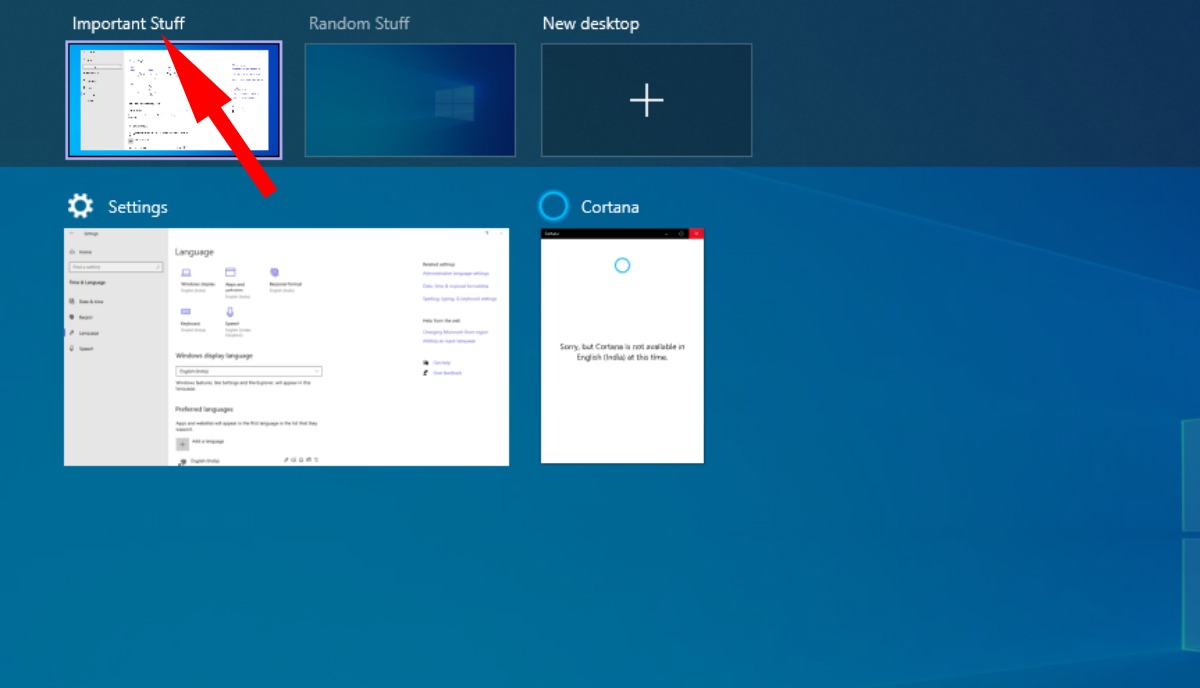Create a new desktop with the plus tile

[646, 100]
